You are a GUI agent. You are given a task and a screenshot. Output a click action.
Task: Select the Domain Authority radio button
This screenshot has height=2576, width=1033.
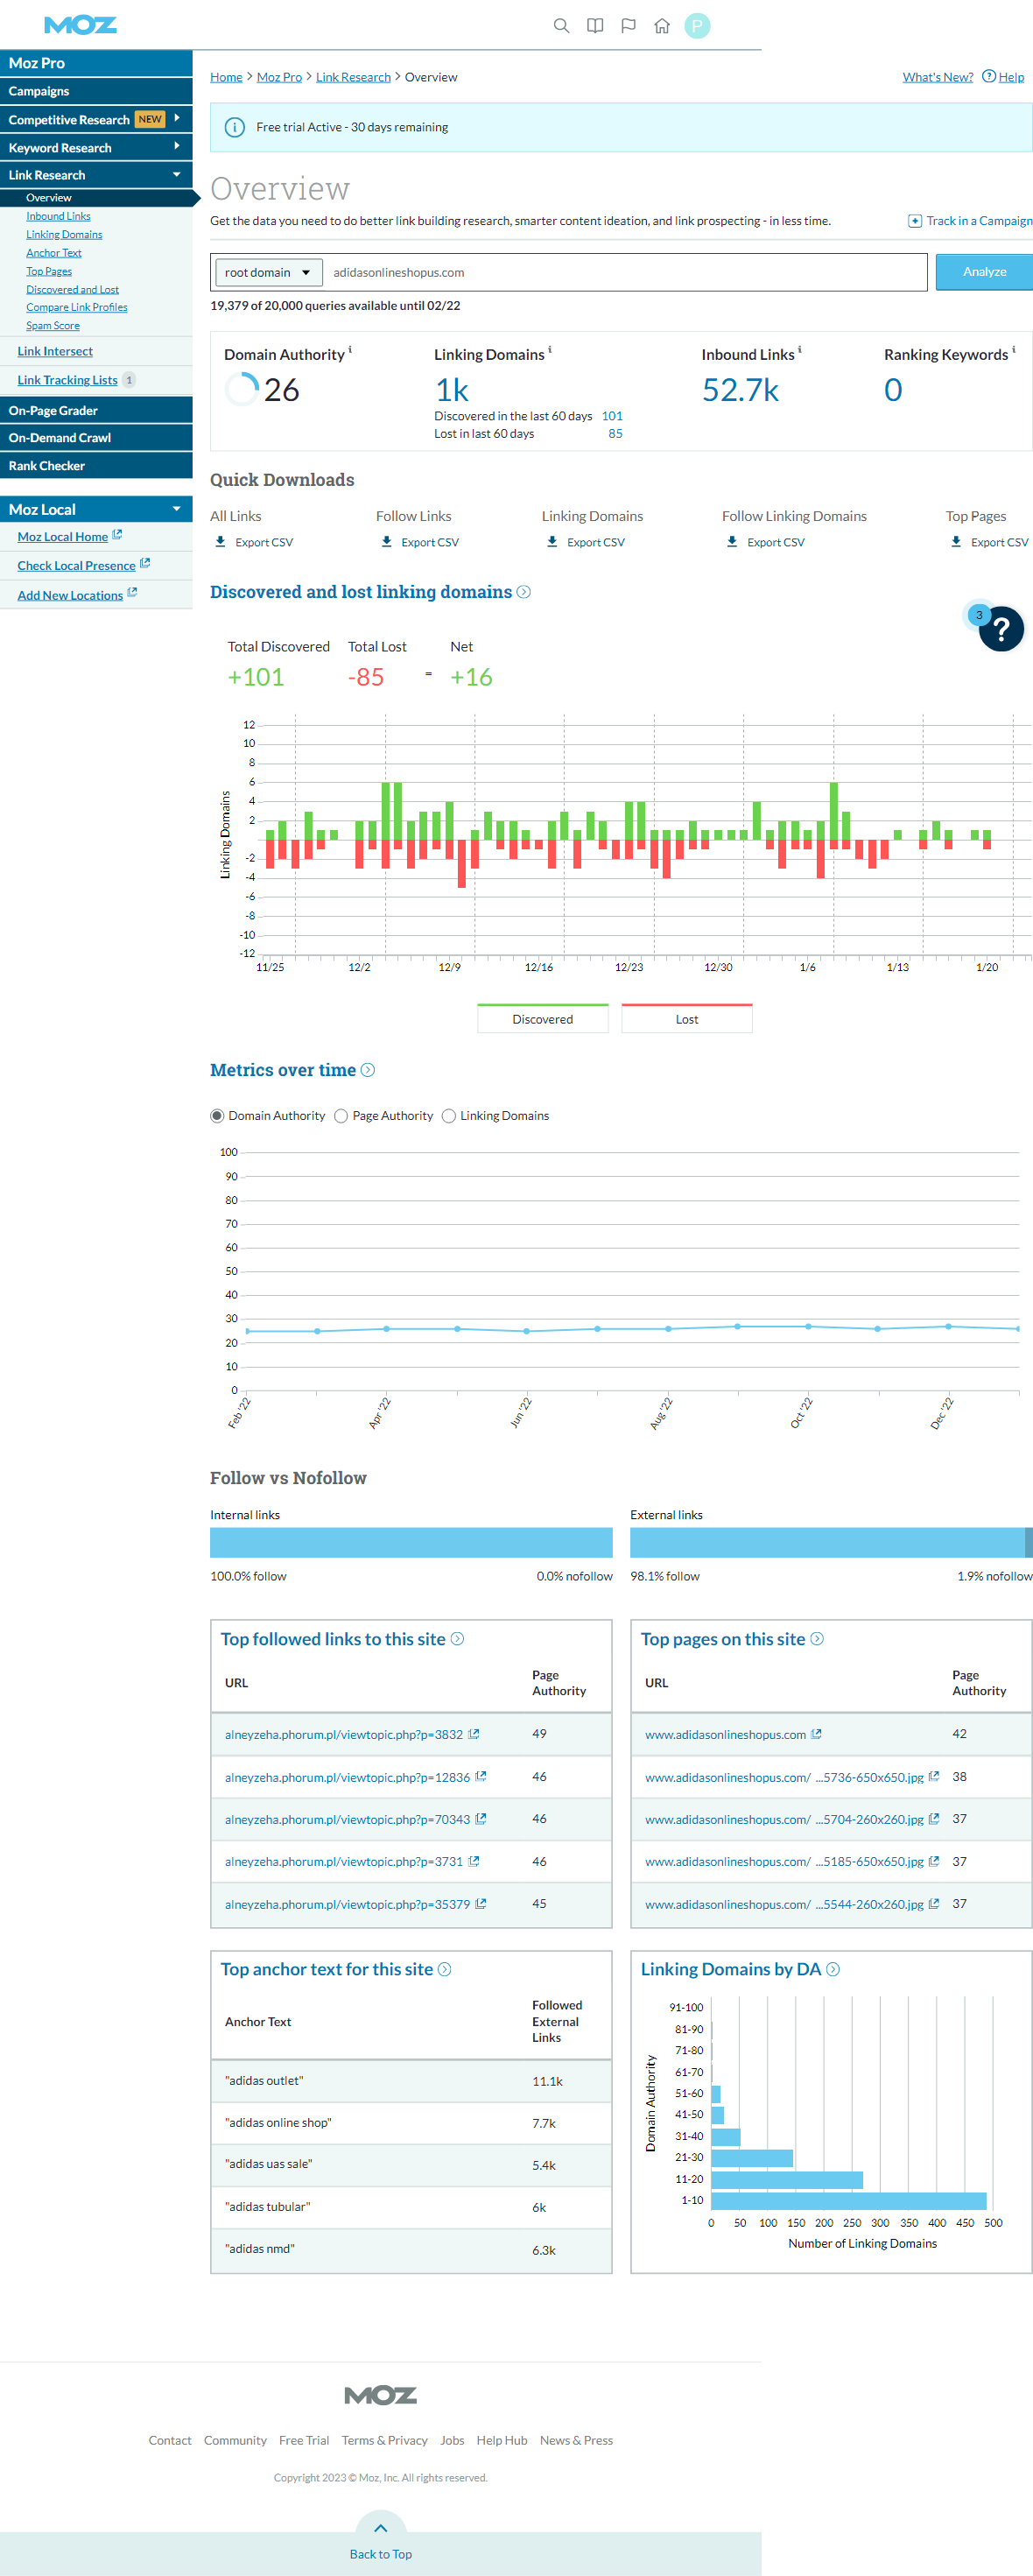point(217,1116)
